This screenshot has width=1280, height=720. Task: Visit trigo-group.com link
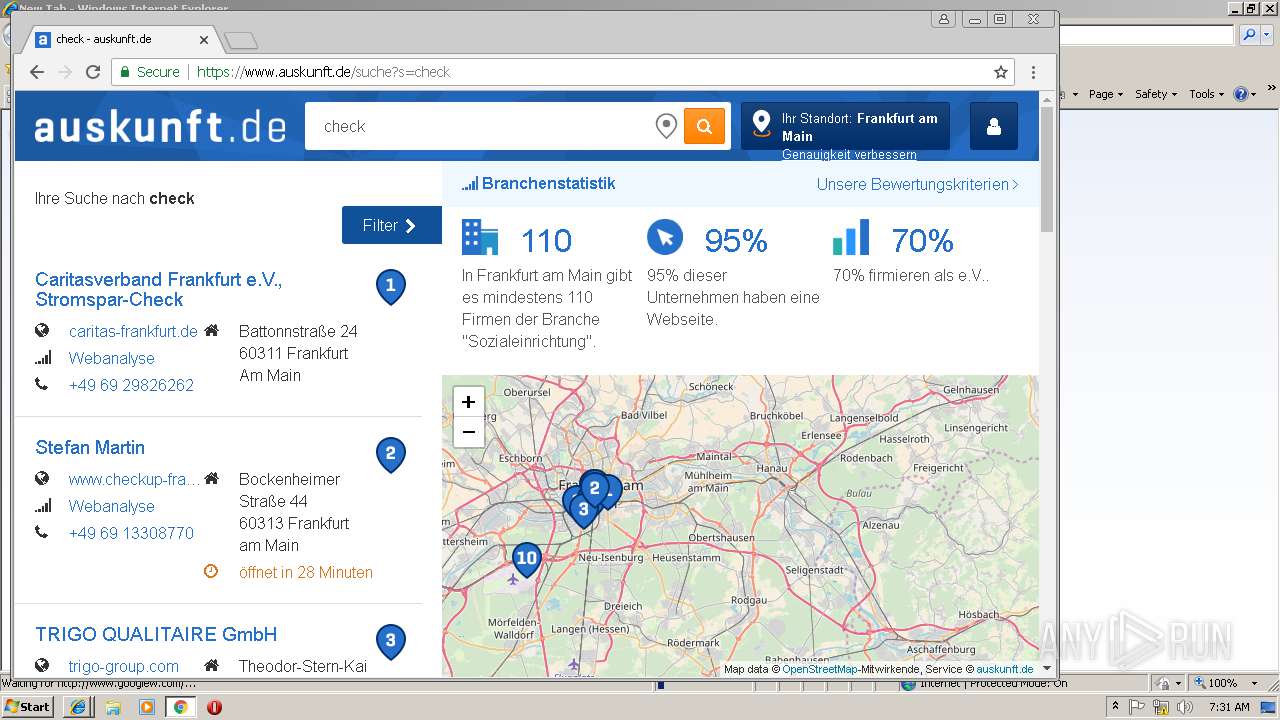(123, 666)
